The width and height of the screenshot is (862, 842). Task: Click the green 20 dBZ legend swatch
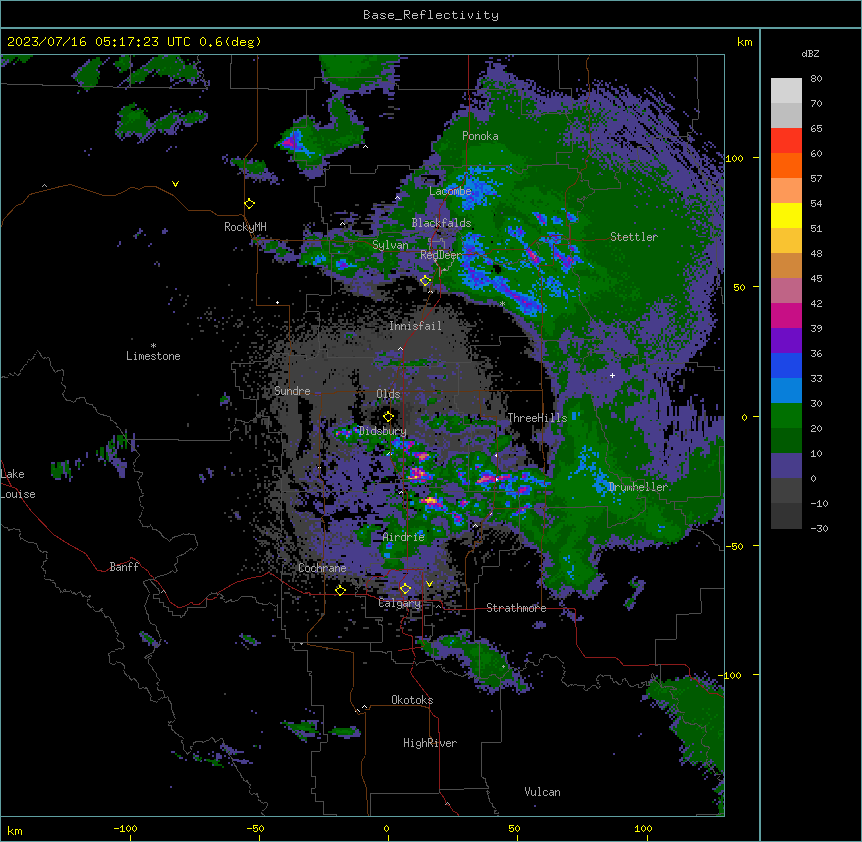[786, 416]
